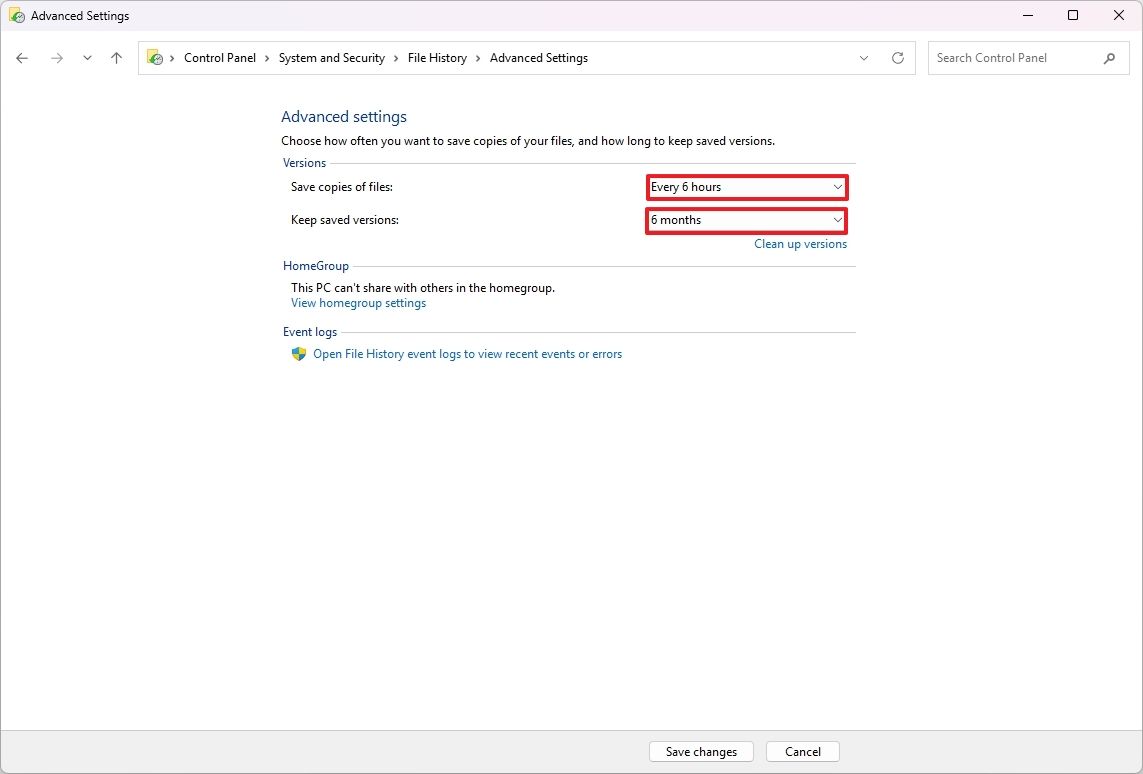Click the up one level arrow
1143x774 pixels.
click(116, 58)
